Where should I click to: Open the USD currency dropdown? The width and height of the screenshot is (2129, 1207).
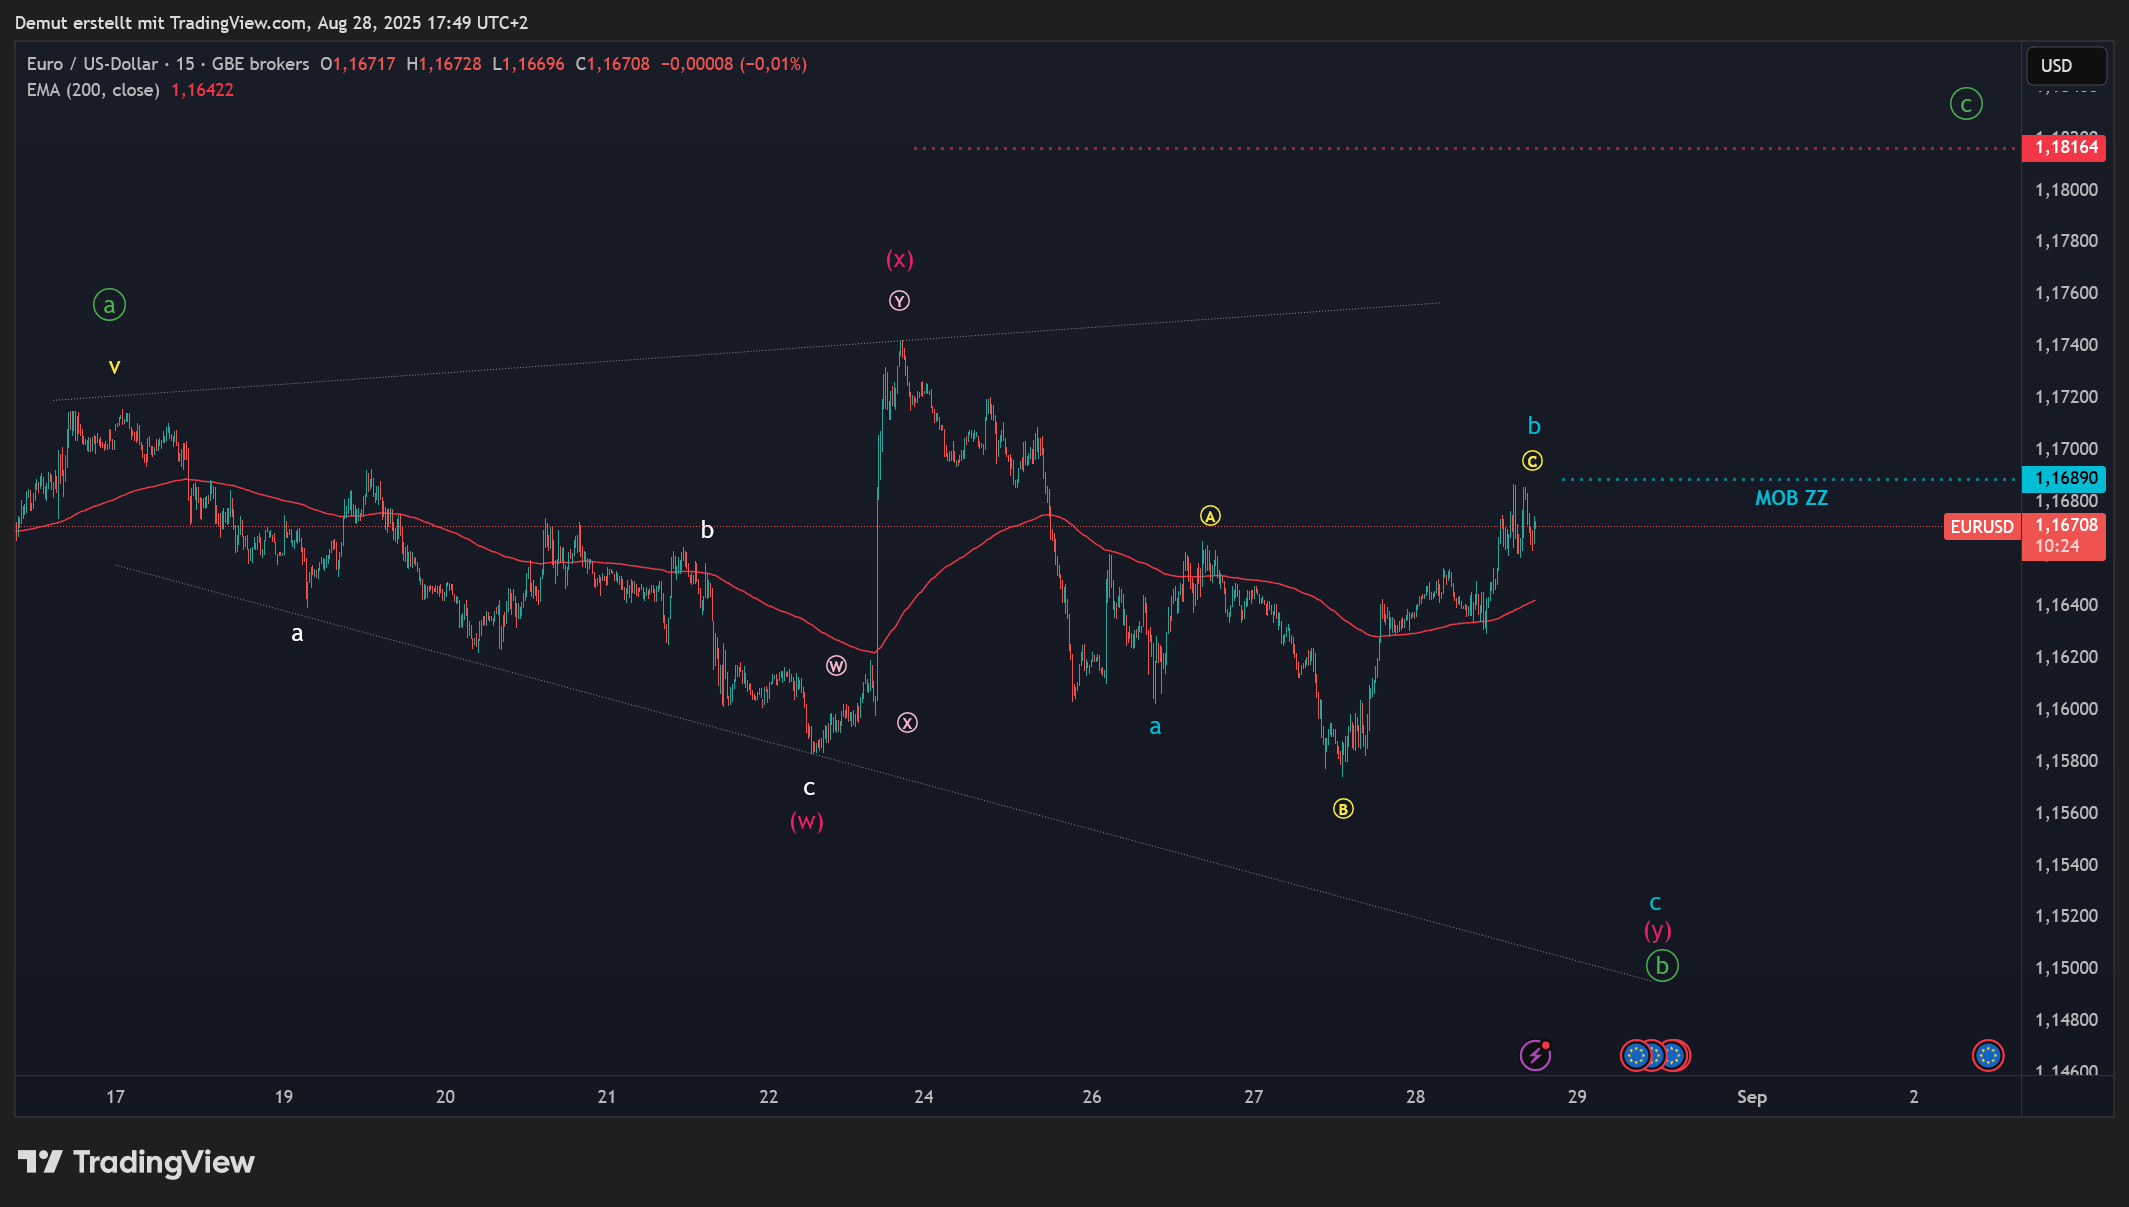click(2065, 66)
